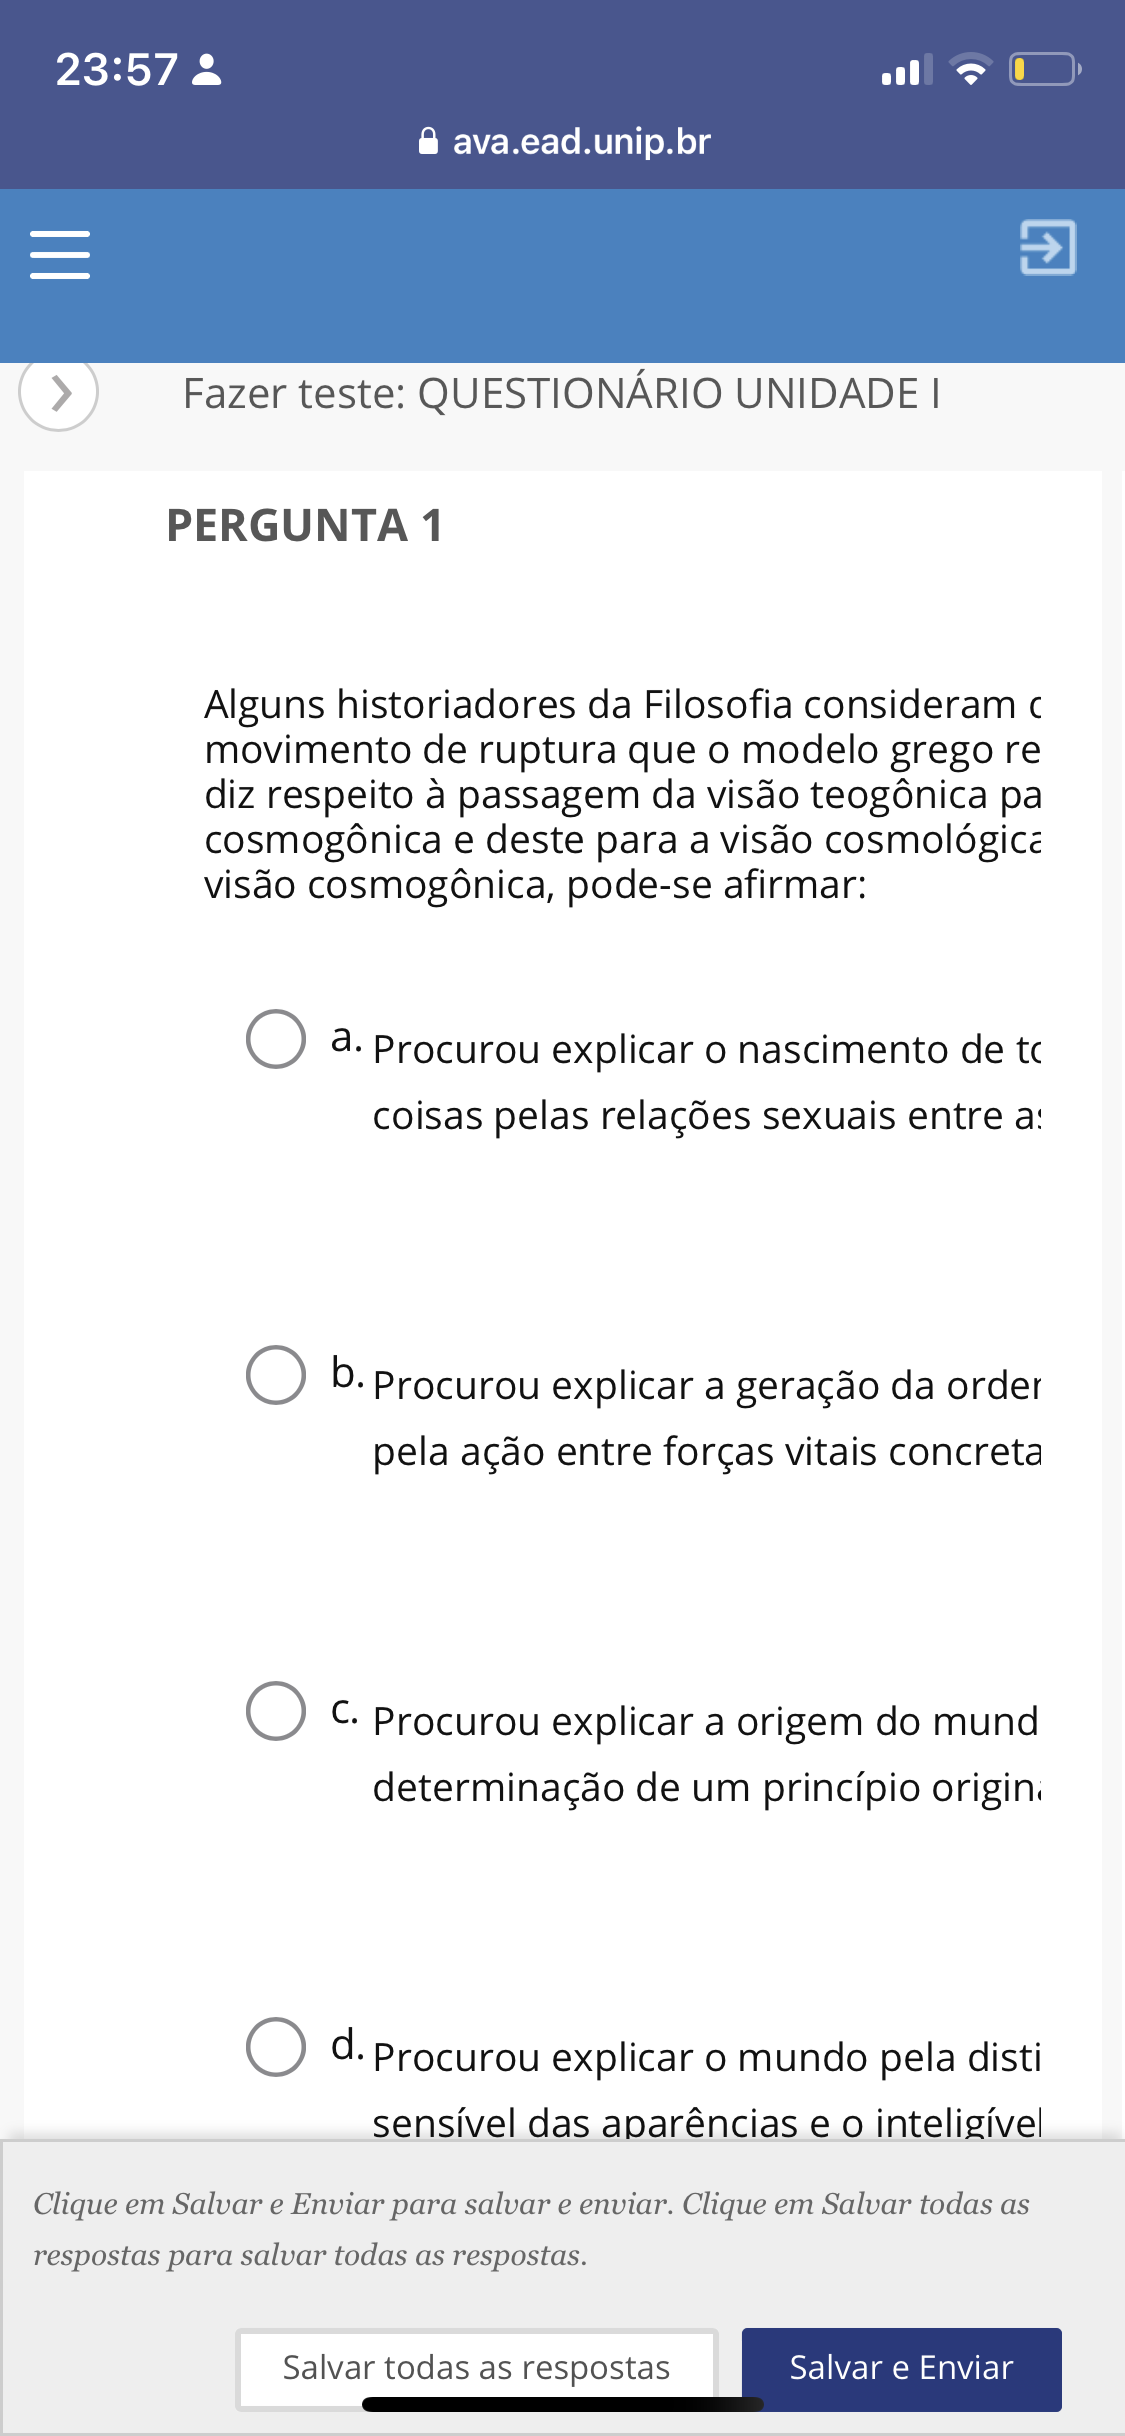Choose radio button for option c
The width and height of the screenshot is (1125, 2436).
tap(276, 1711)
